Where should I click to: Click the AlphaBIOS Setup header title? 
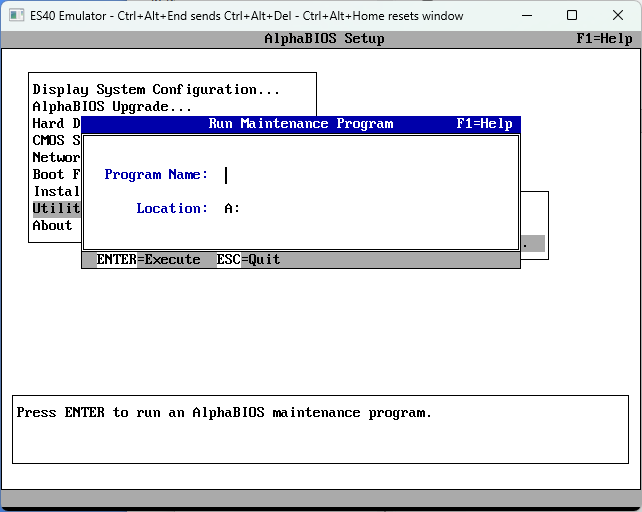coord(324,39)
